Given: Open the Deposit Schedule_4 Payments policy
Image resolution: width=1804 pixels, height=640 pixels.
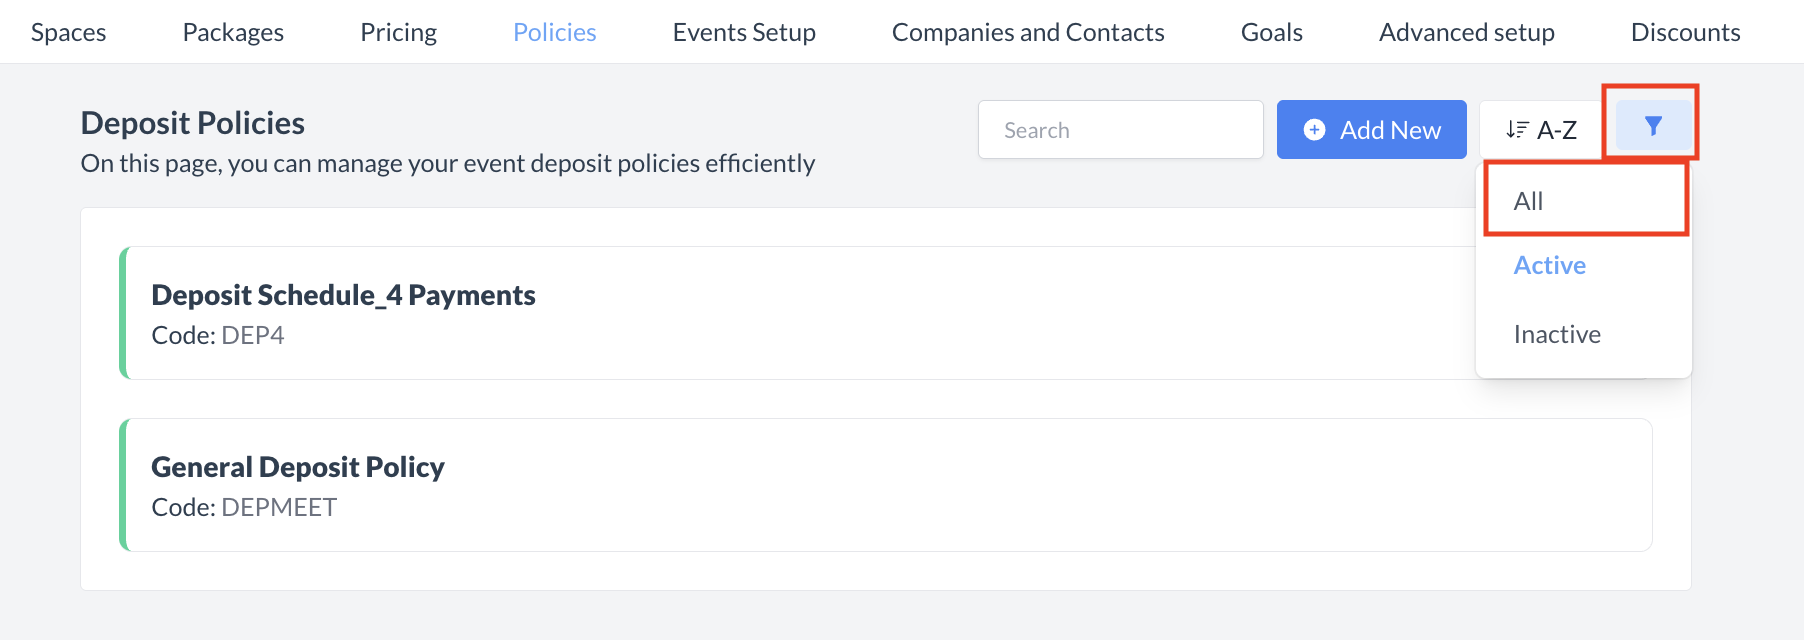Looking at the screenshot, I should pyautogui.click(x=343, y=295).
